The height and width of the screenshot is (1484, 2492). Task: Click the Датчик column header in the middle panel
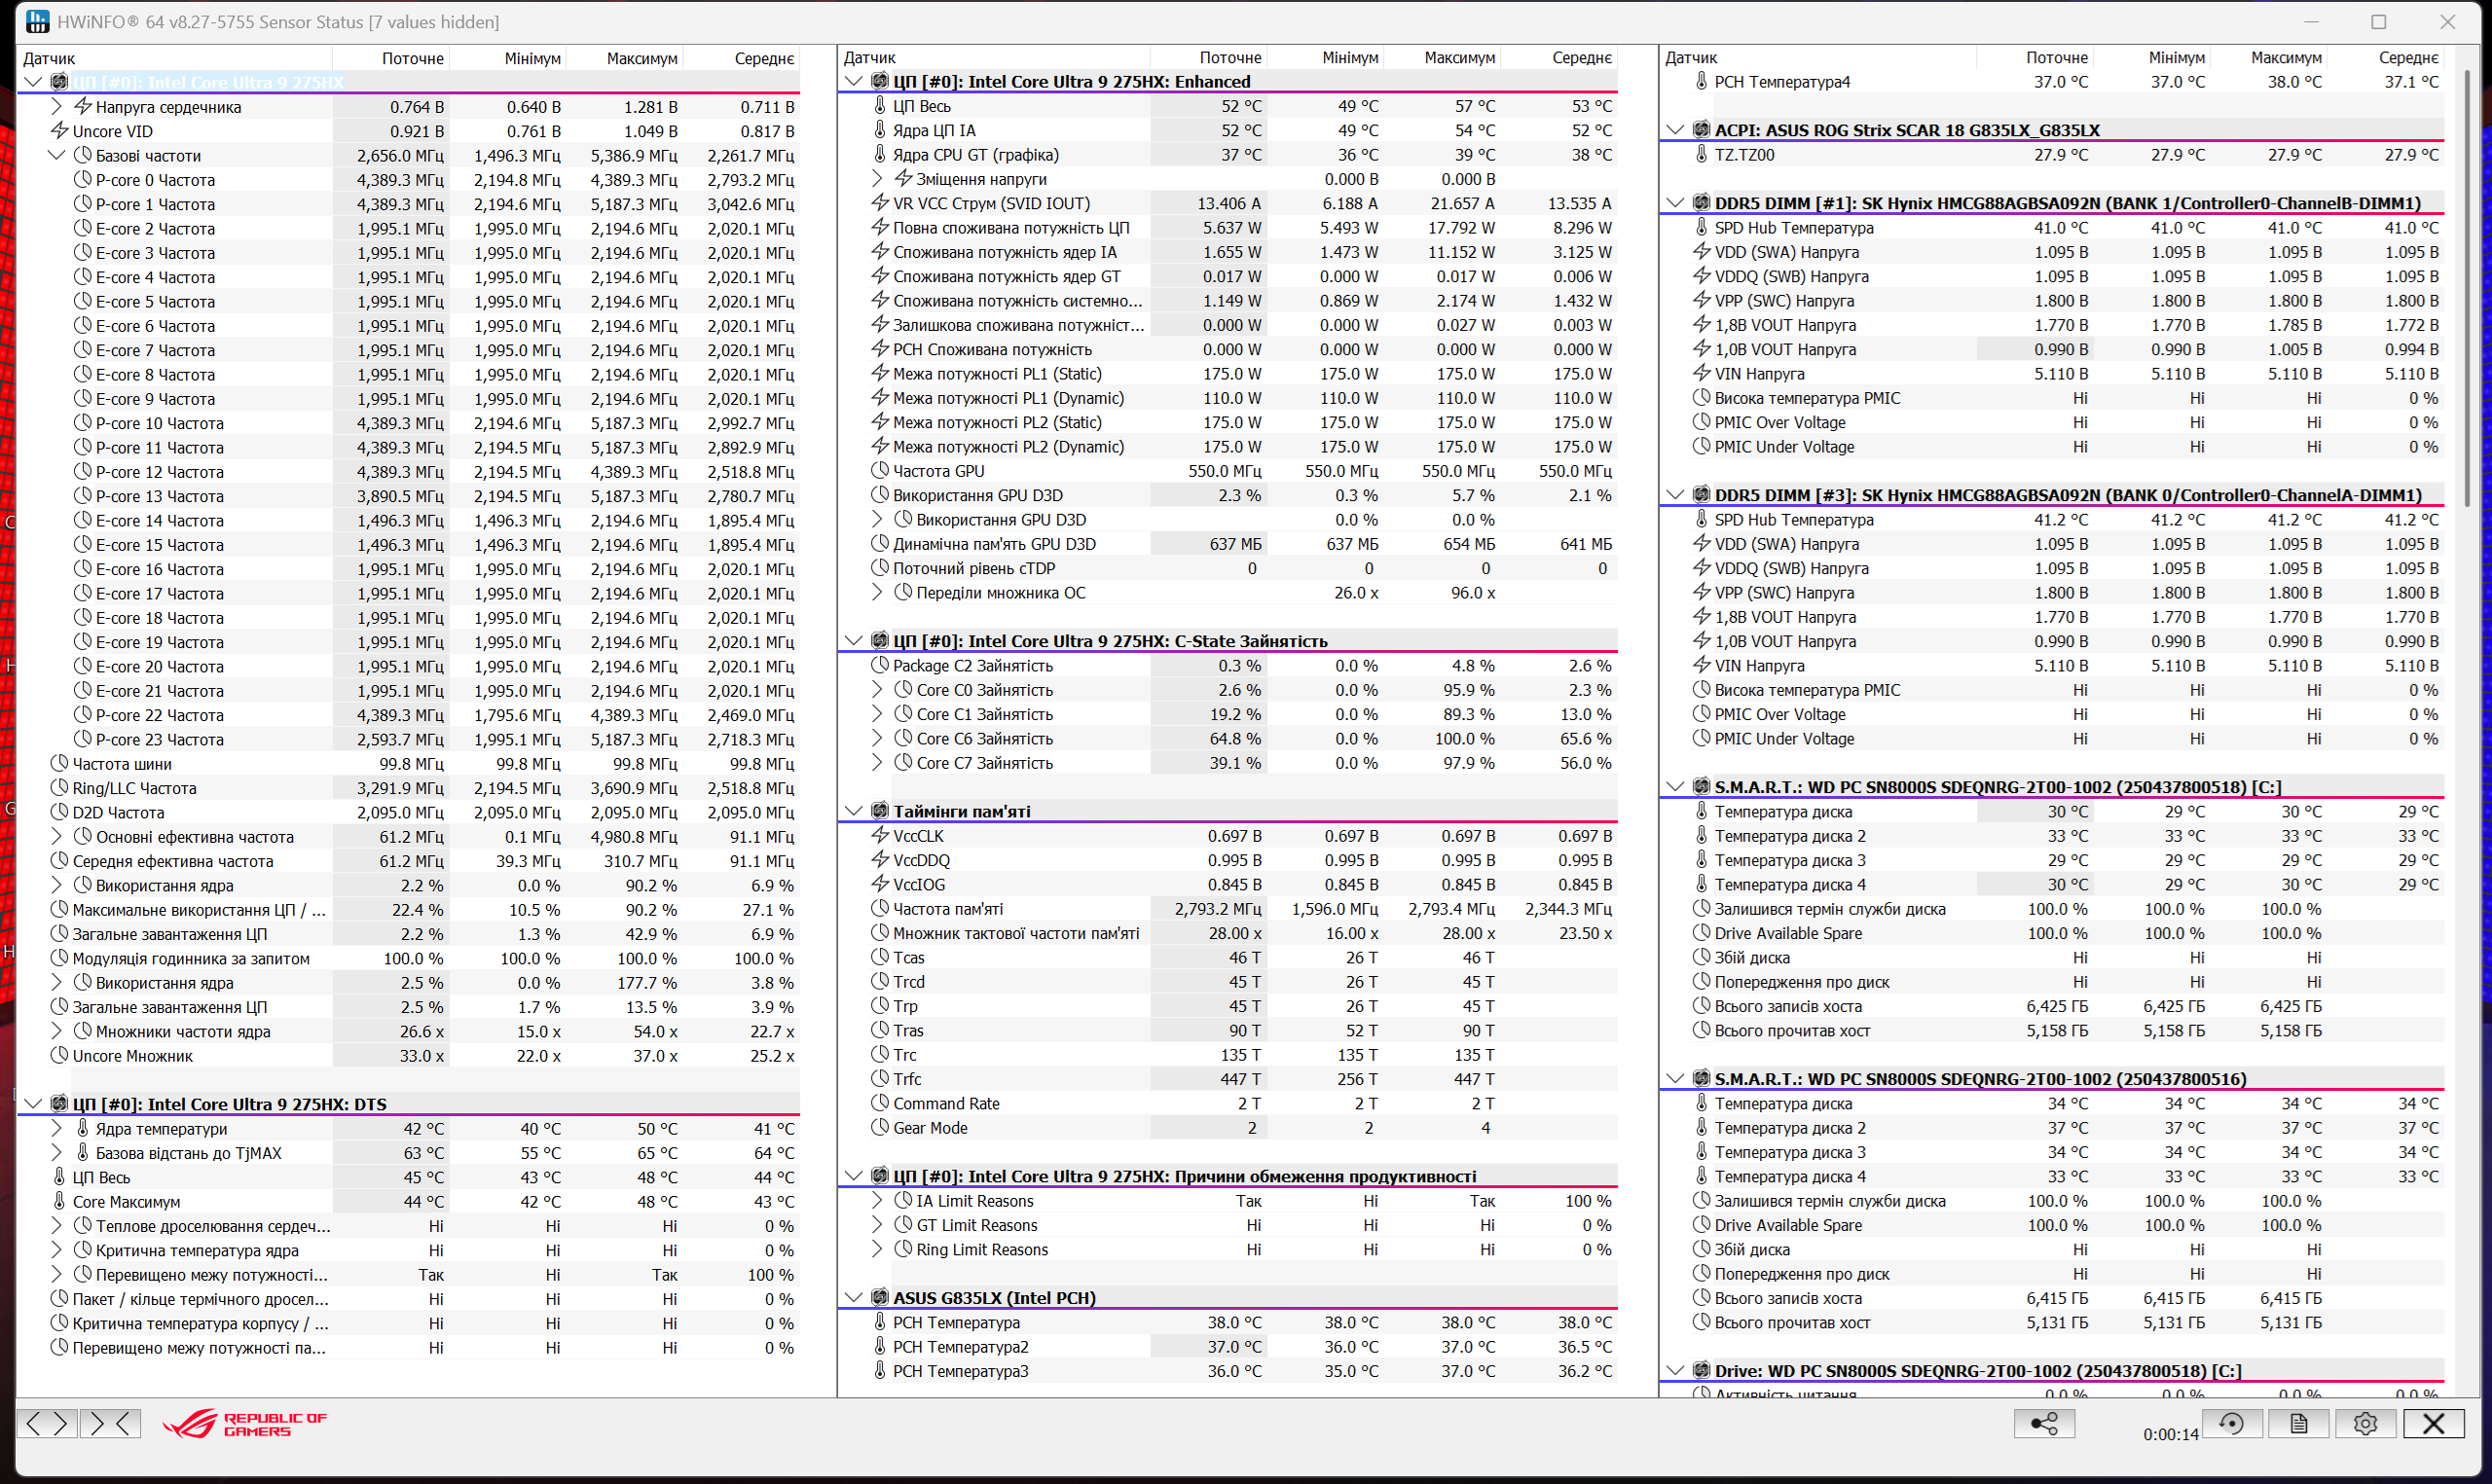point(869,58)
